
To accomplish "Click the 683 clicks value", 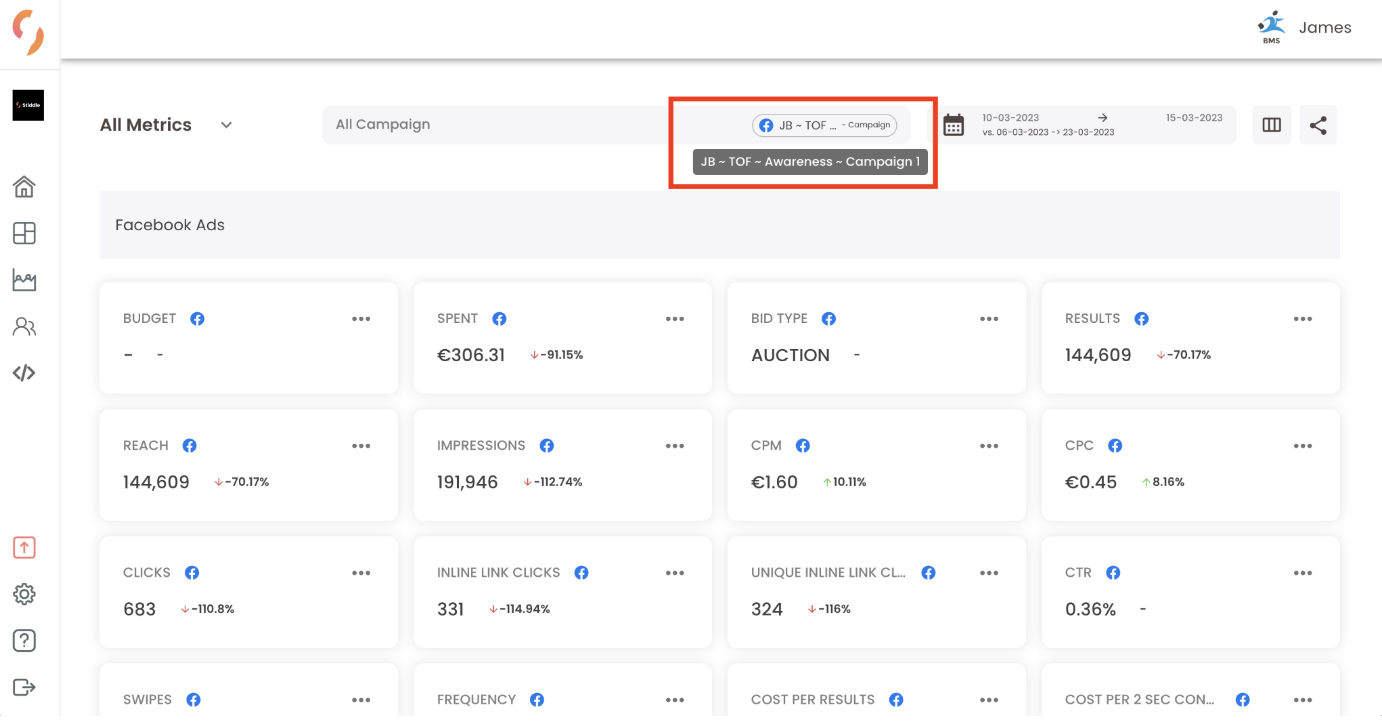I will [x=139, y=609].
